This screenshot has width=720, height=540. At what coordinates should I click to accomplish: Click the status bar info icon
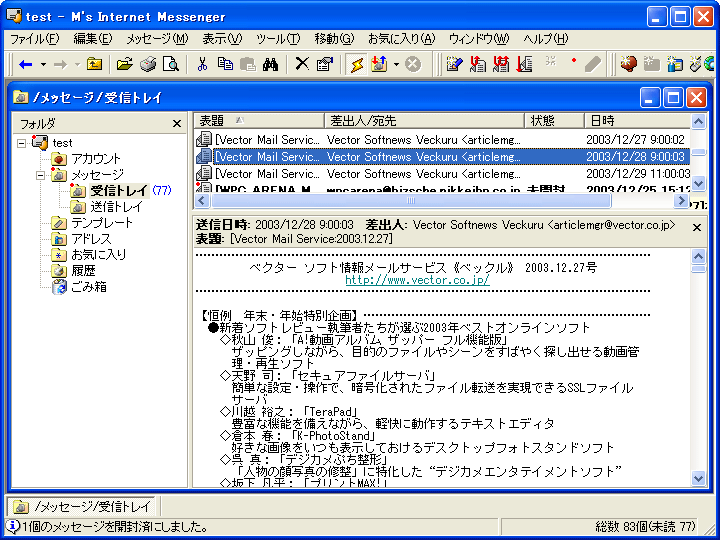(x=14, y=526)
